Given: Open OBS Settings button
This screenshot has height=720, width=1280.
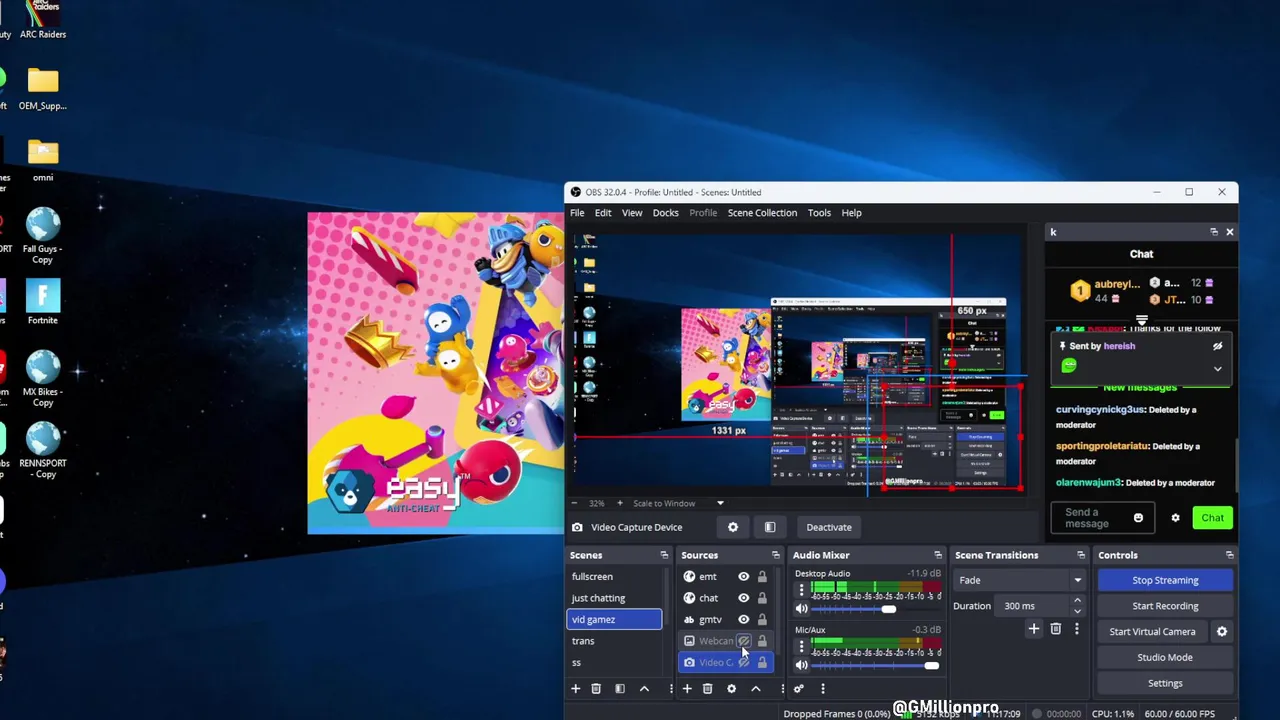Looking at the screenshot, I should (x=1165, y=683).
